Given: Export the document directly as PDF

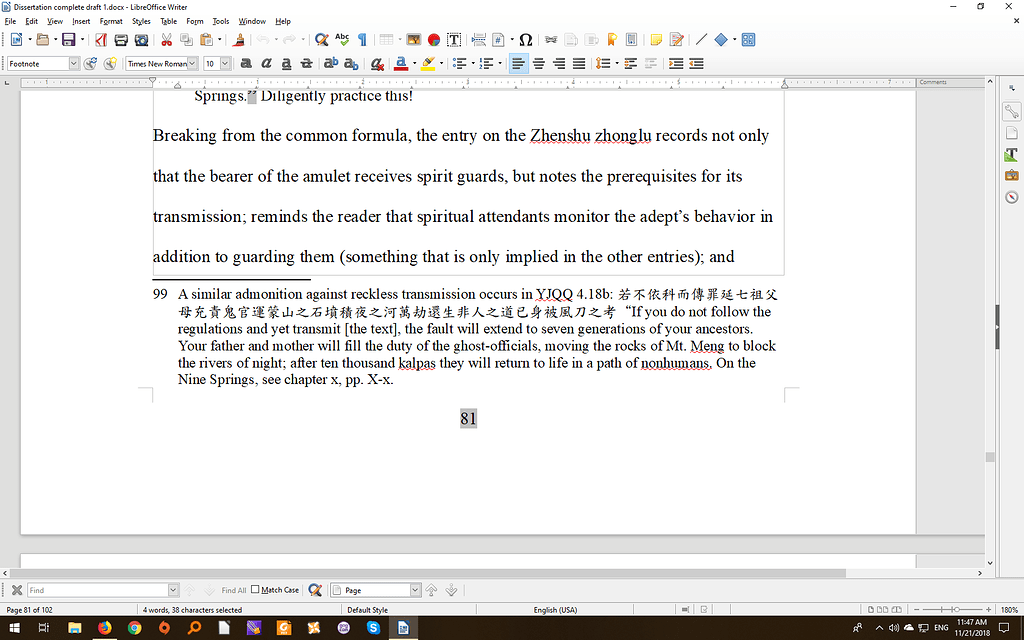Looking at the screenshot, I should [x=102, y=40].
